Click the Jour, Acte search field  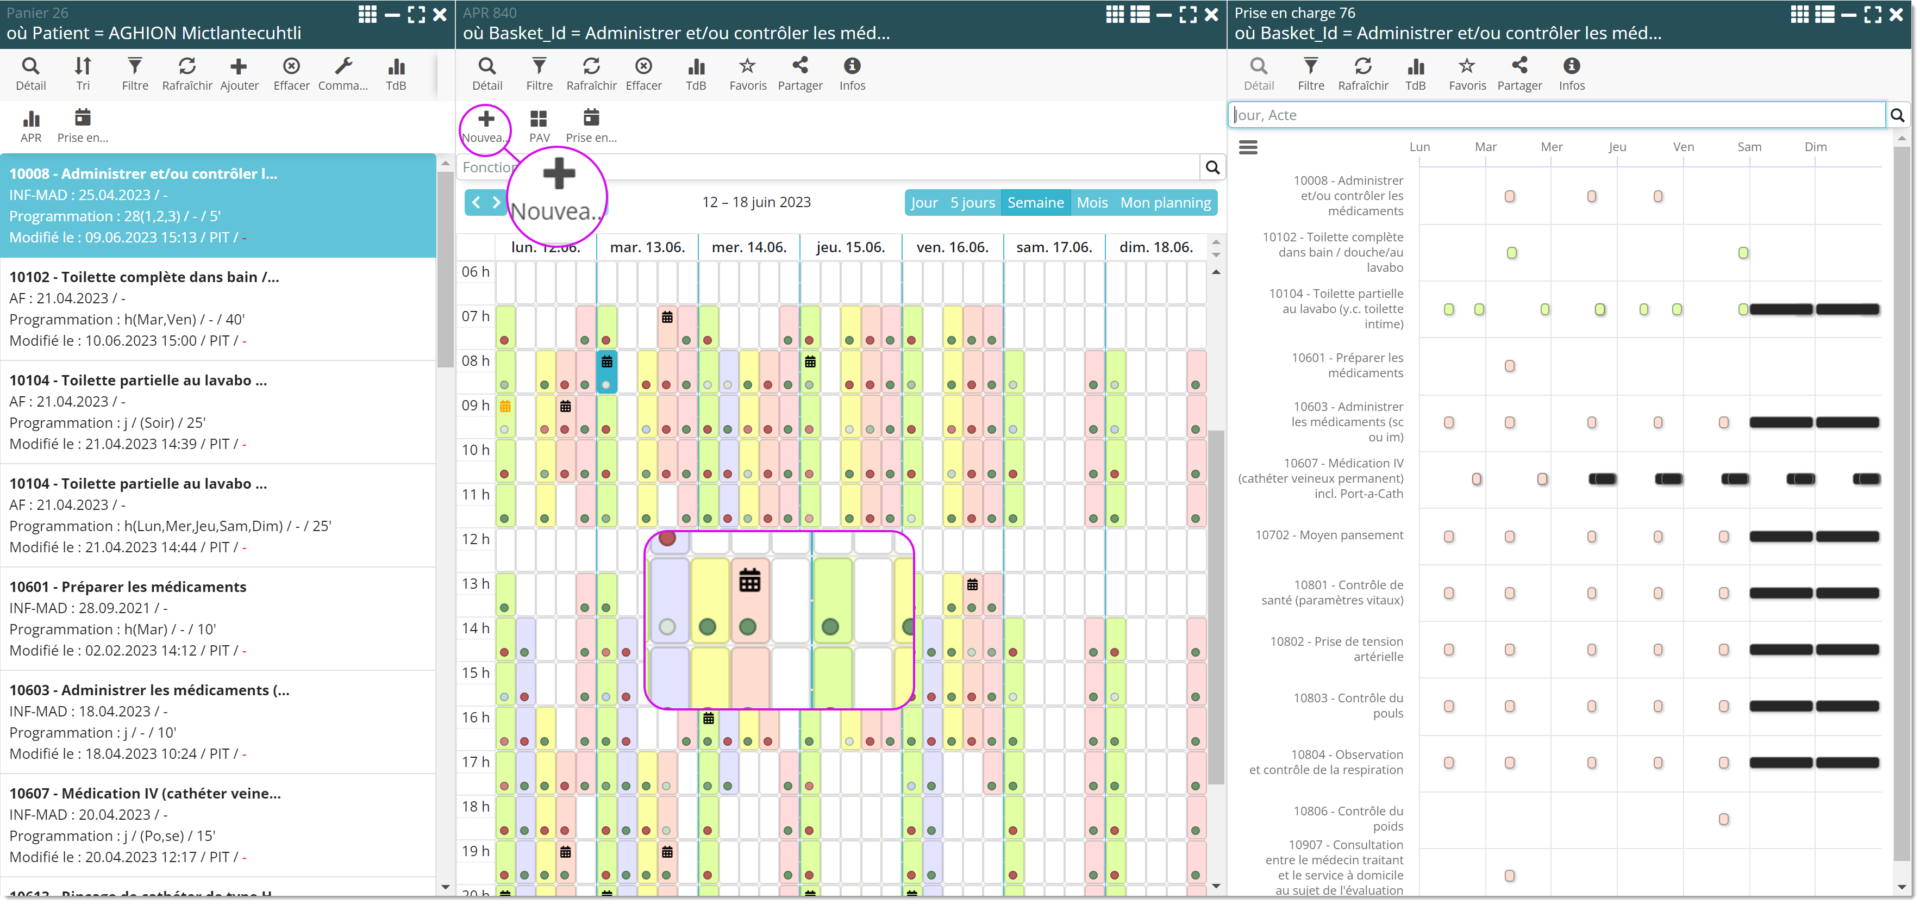1556,115
